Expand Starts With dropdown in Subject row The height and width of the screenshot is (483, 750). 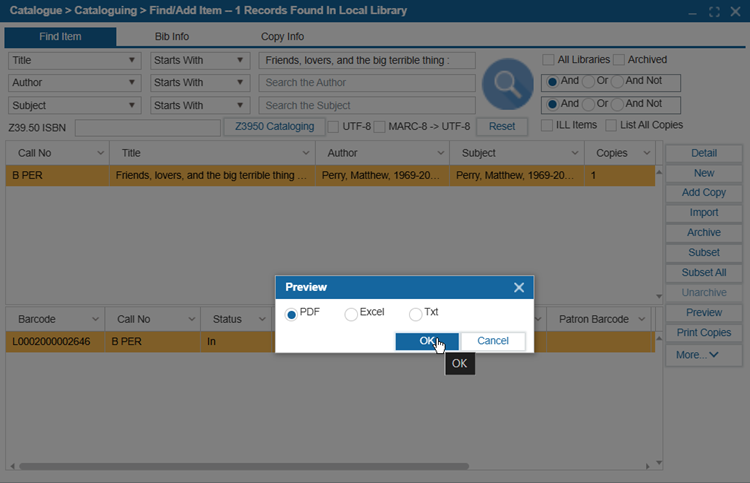200,105
